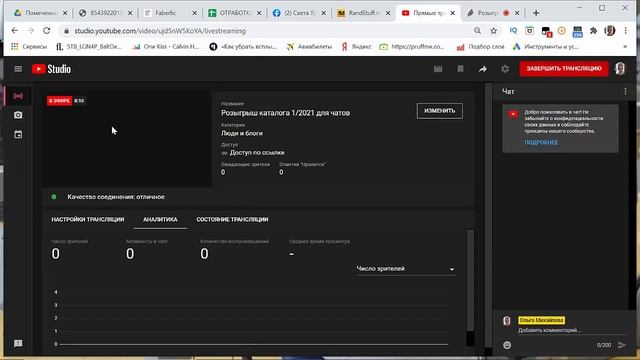640x360 pixels.
Task: Click Качество соединения: отличное status
Action: tap(116, 197)
